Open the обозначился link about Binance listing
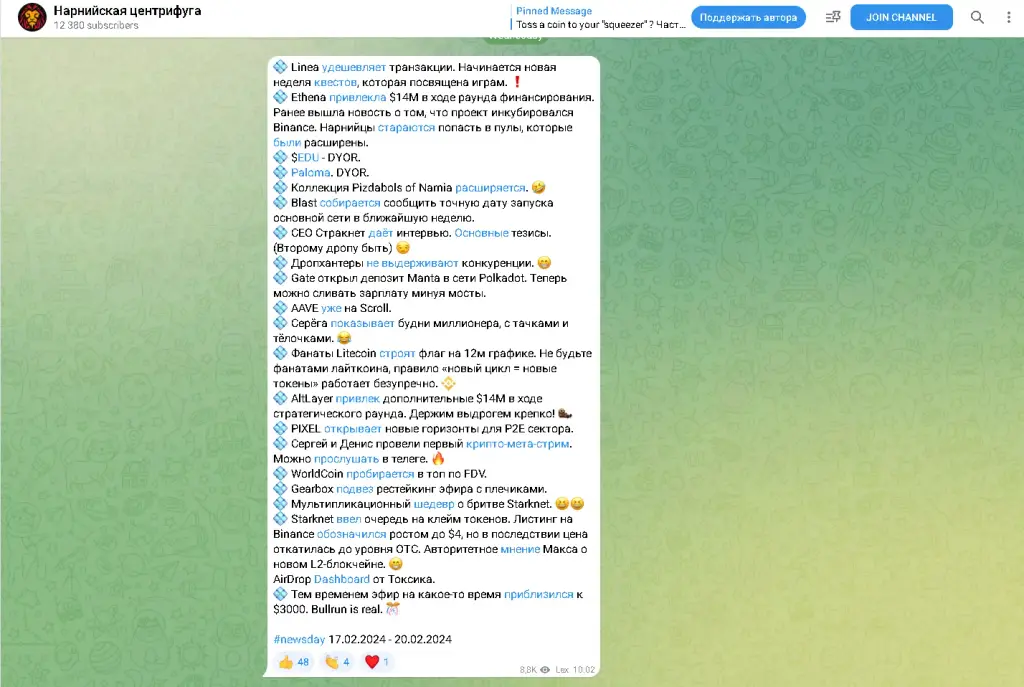Screen dimensions: 1024x687 coord(351,534)
